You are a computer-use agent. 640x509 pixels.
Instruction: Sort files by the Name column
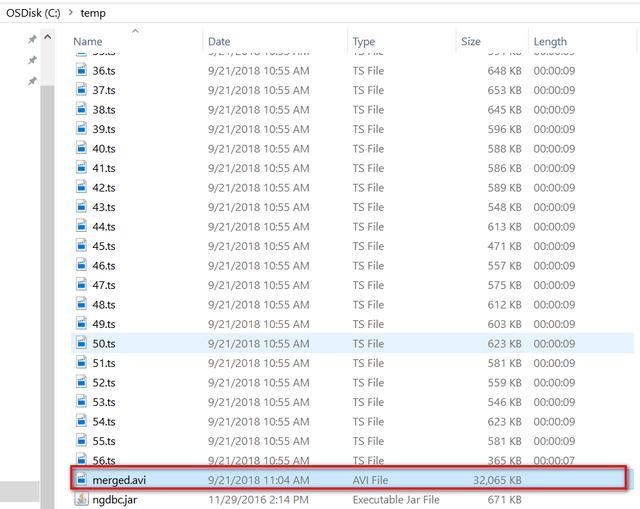(x=88, y=41)
